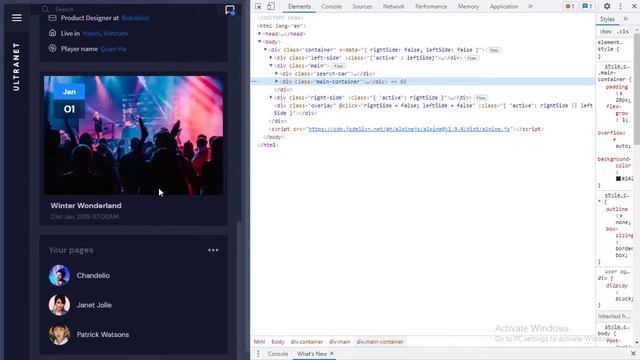Viewport: 640px width, 360px height.
Task: Click the briefcase icon beside Product Designer
Action: click(53, 18)
